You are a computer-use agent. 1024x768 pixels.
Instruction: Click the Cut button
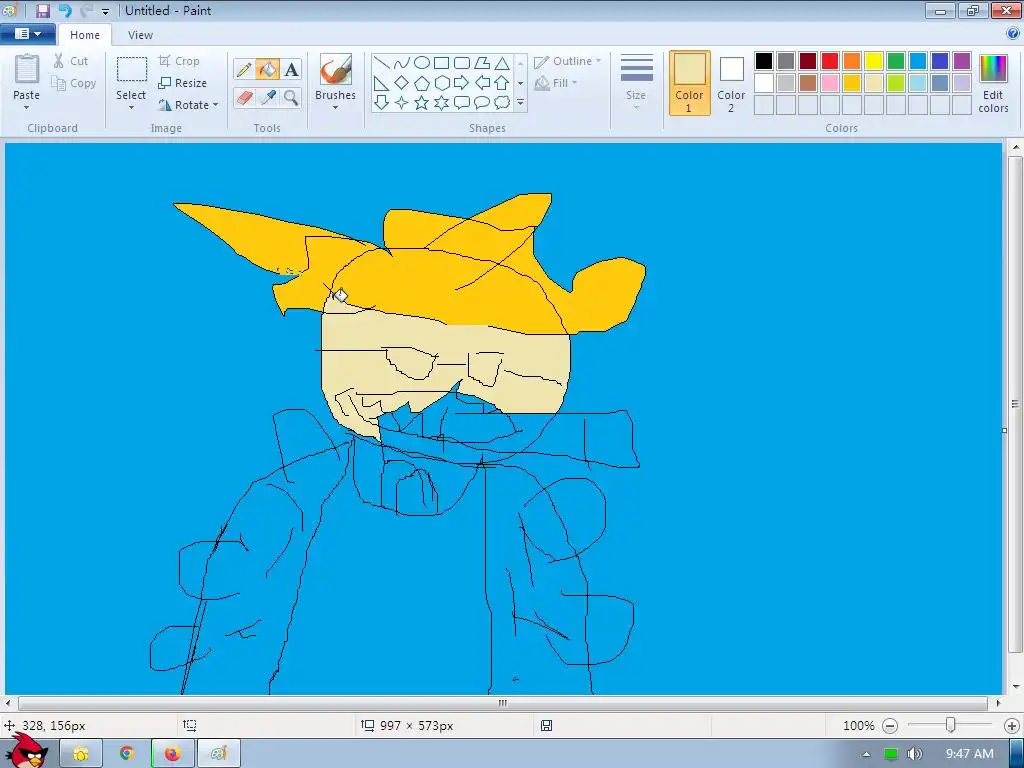point(71,61)
